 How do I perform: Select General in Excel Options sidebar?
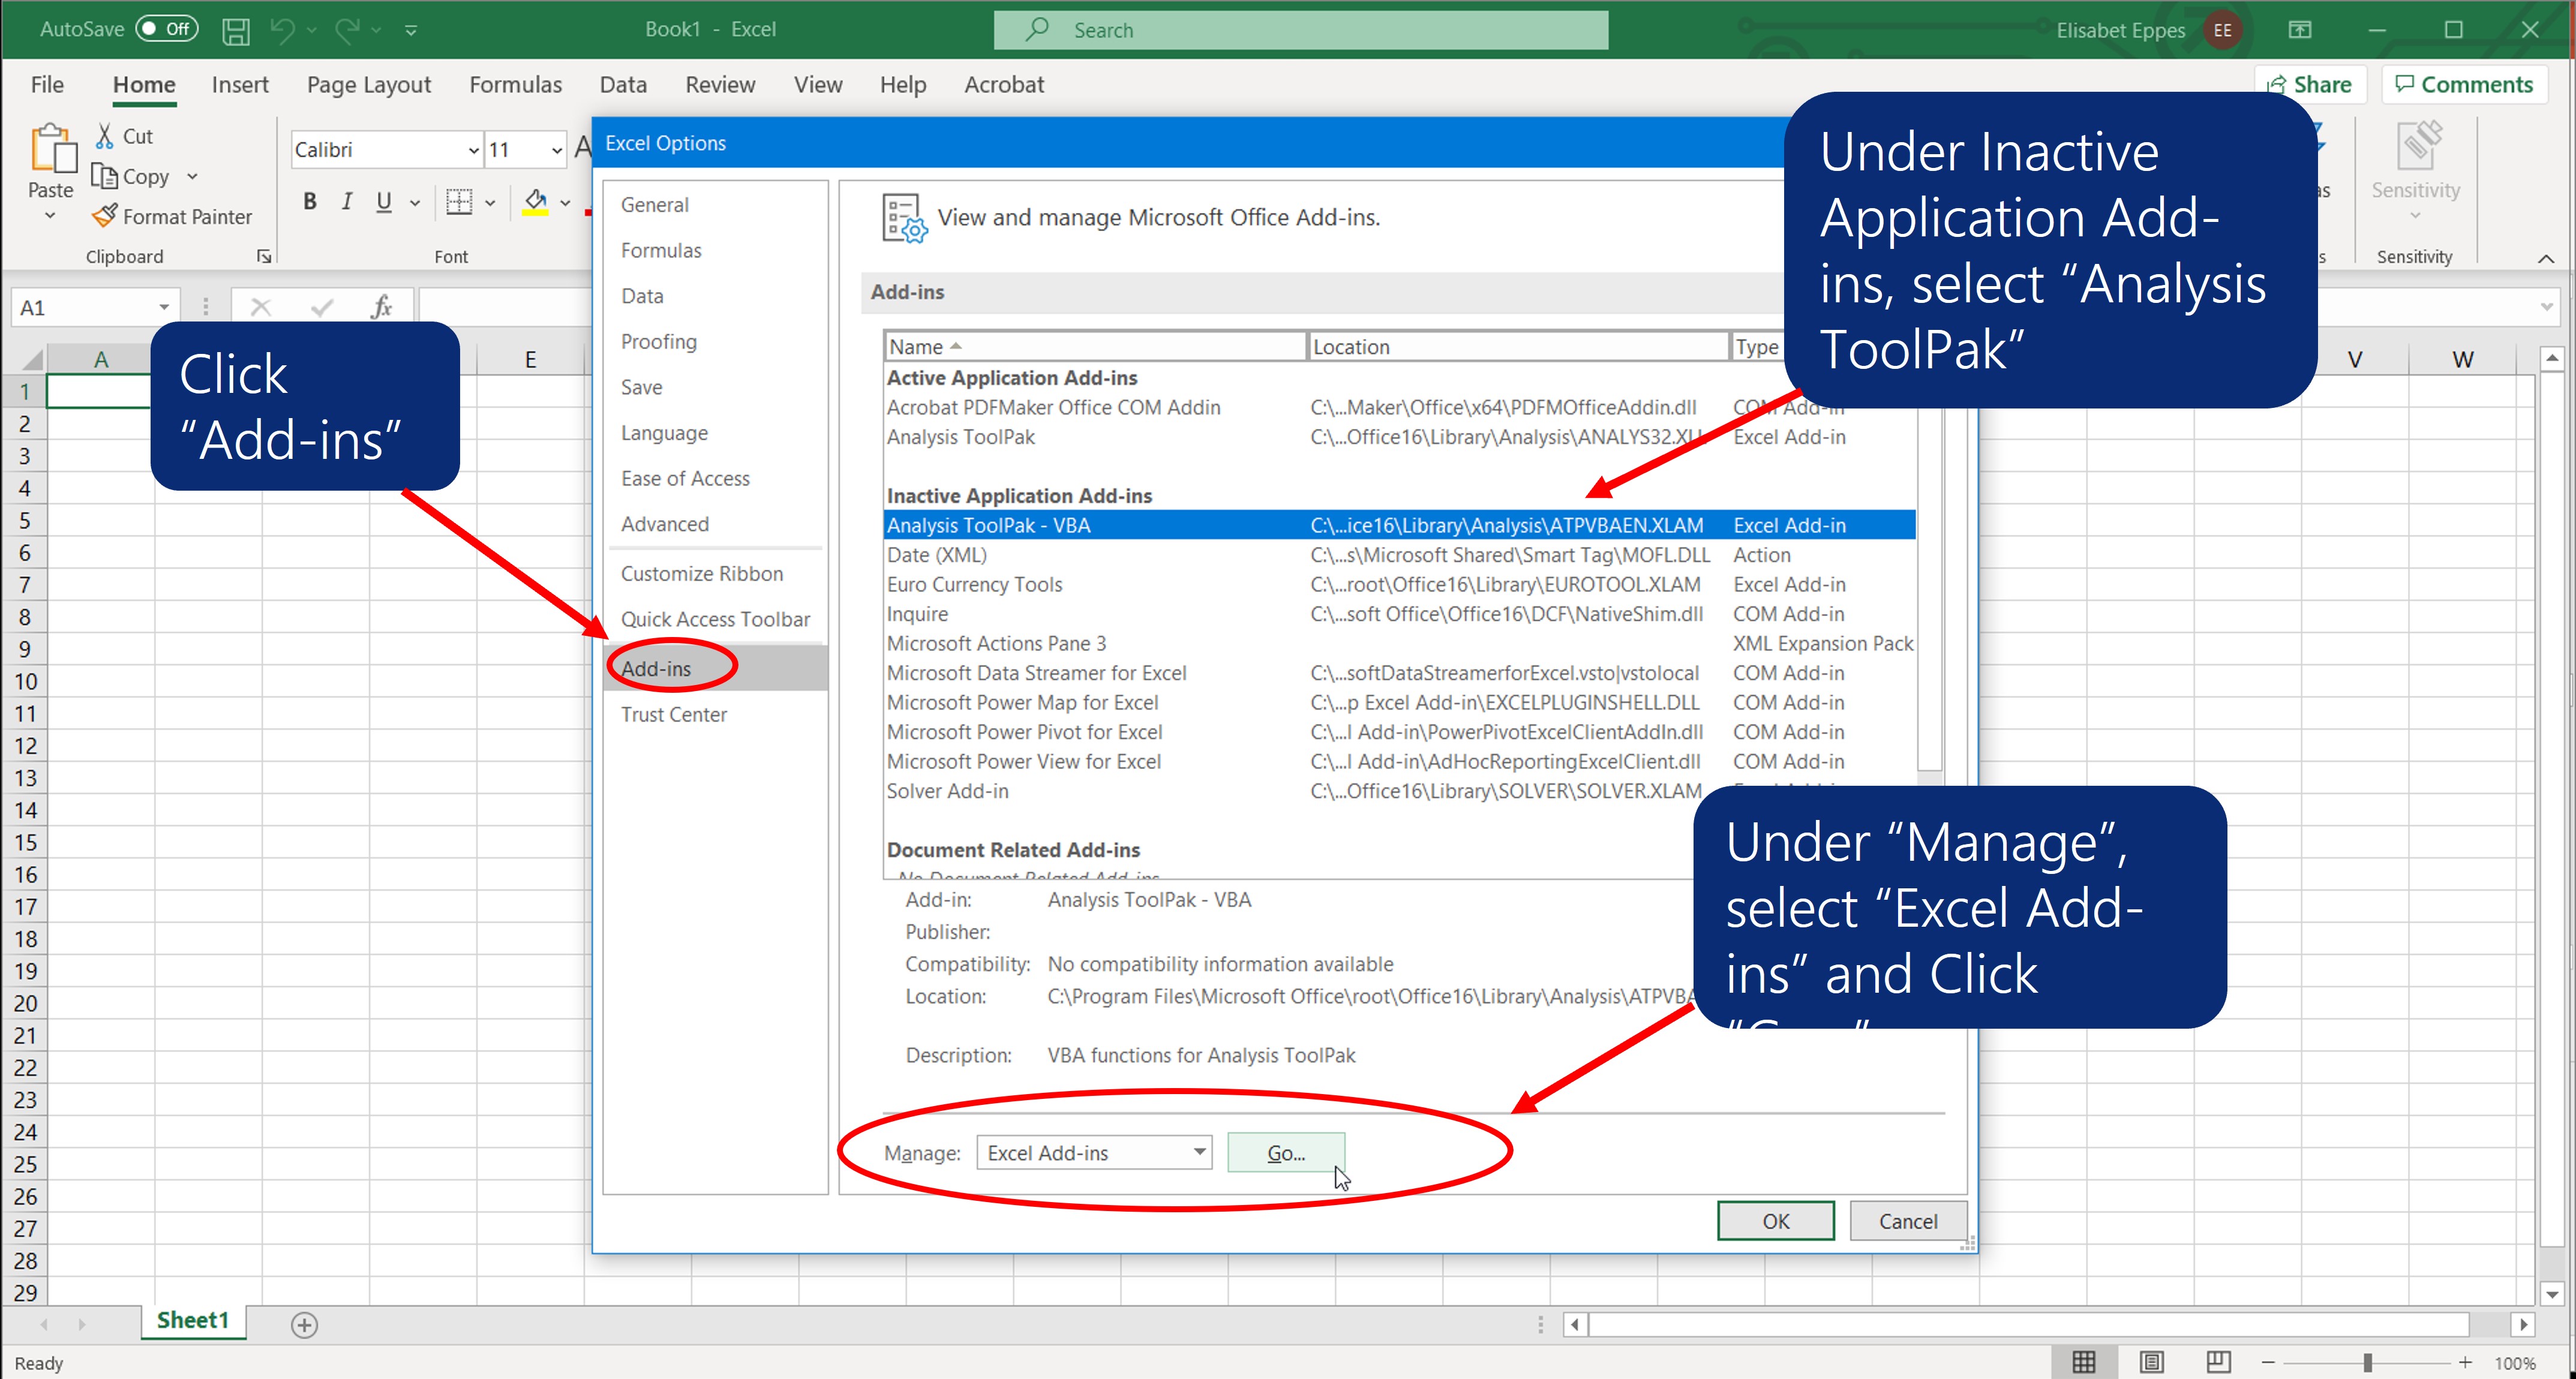pyautogui.click(x=654, y=205)
